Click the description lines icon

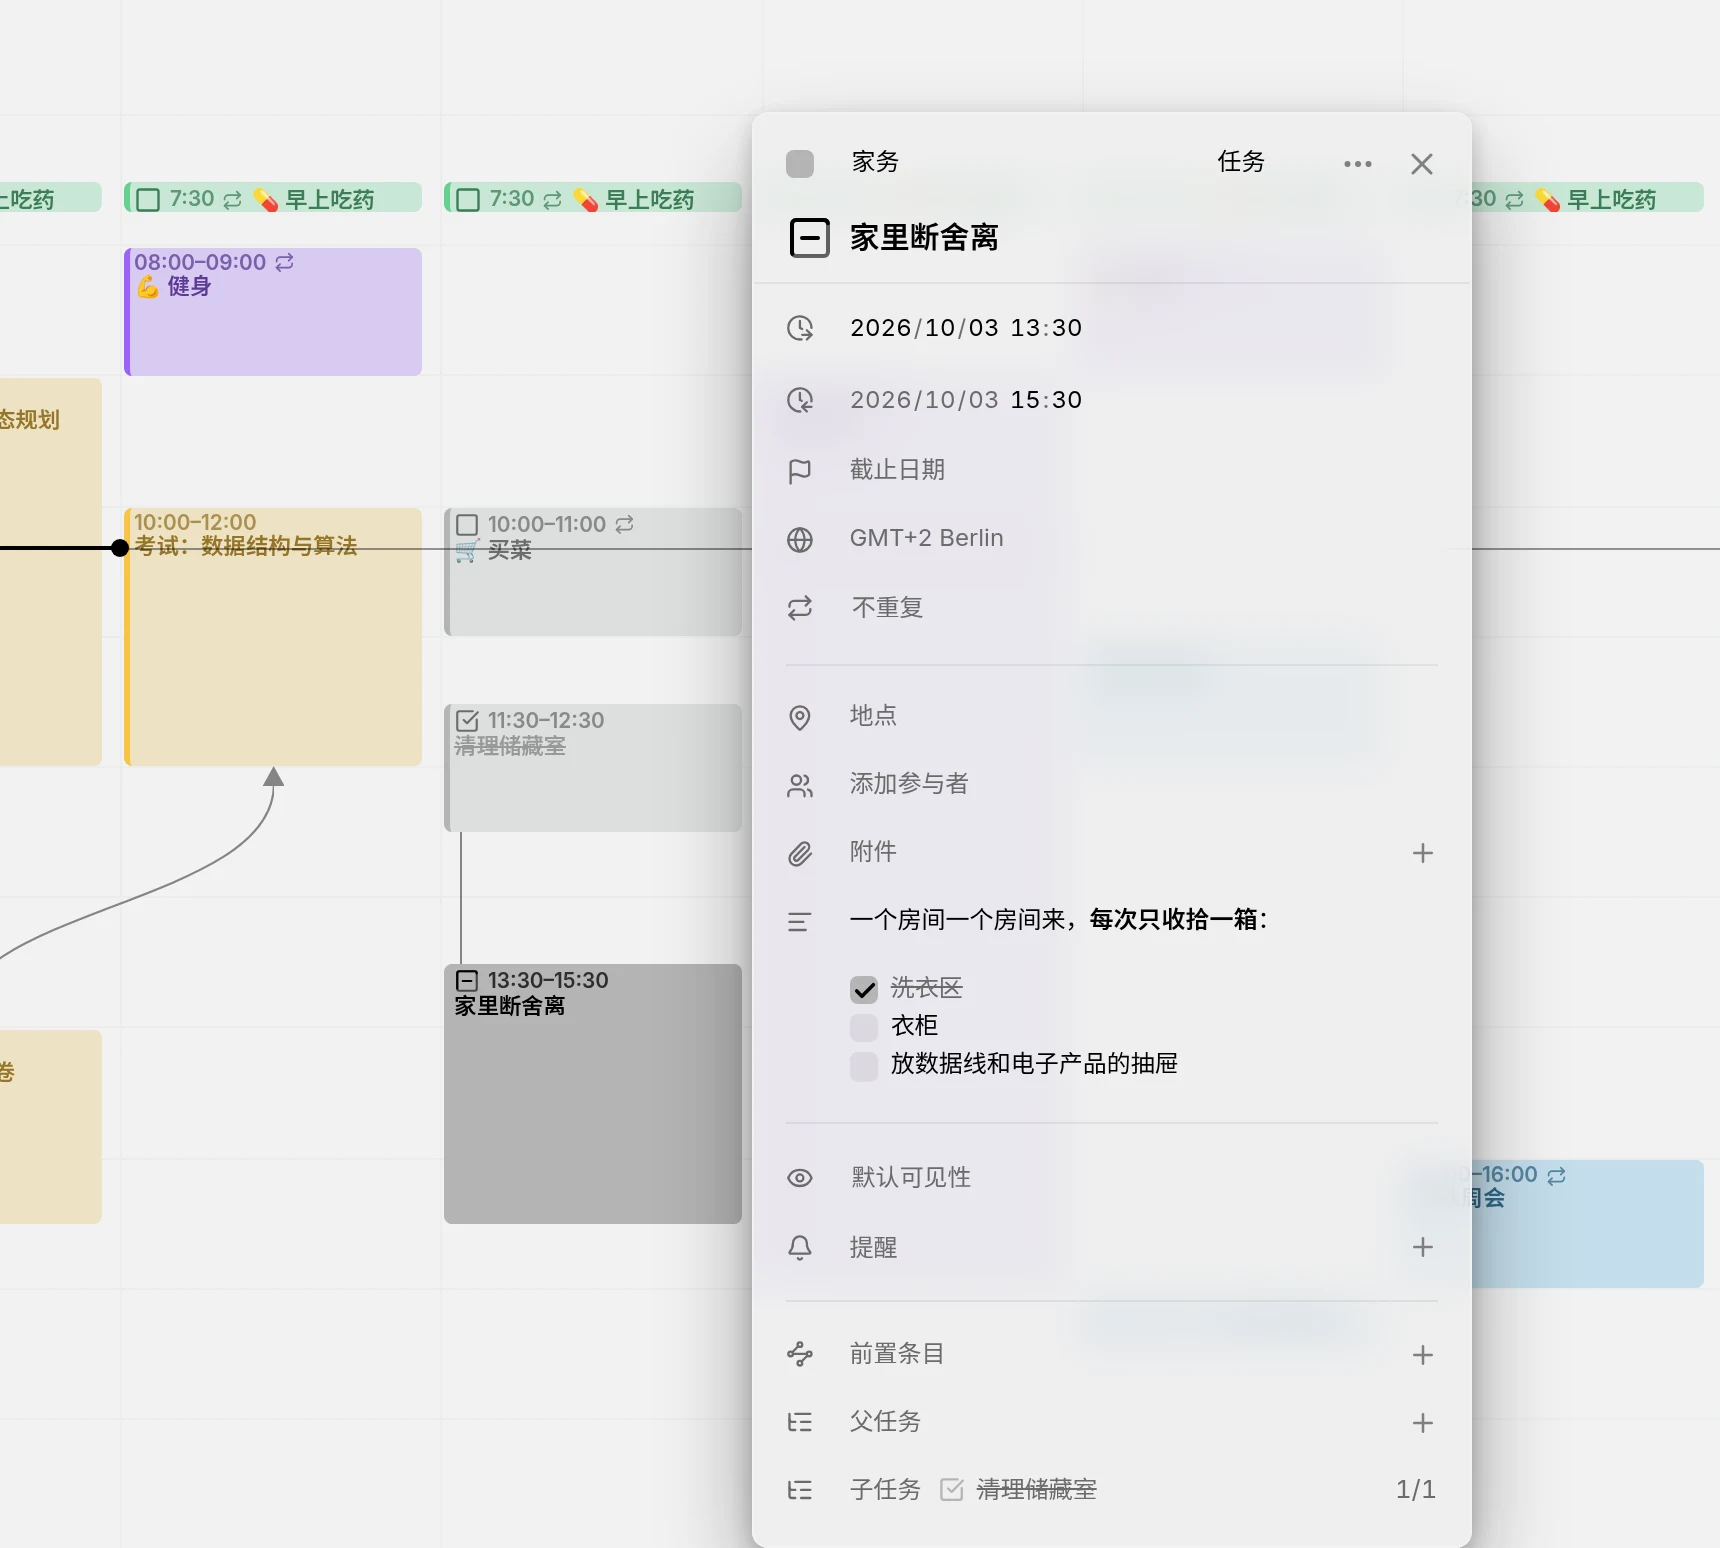[x=799, y=922]
